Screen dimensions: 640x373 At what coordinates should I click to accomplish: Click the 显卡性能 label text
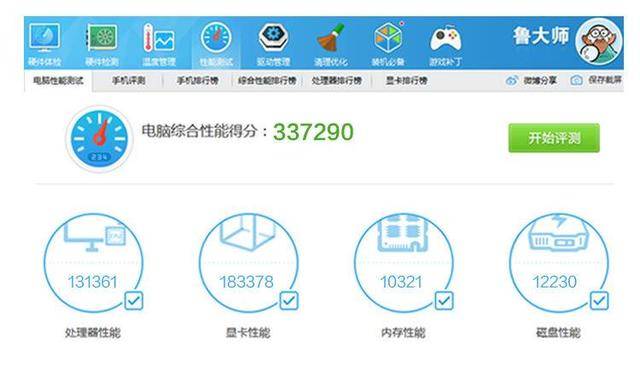click(x=248, y=333)
